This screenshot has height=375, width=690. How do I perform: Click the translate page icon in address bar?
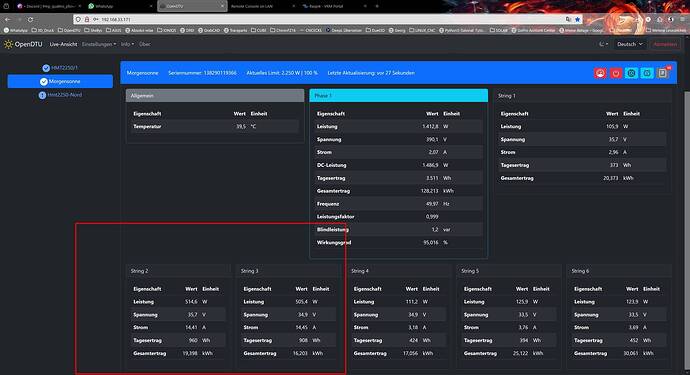569,19
